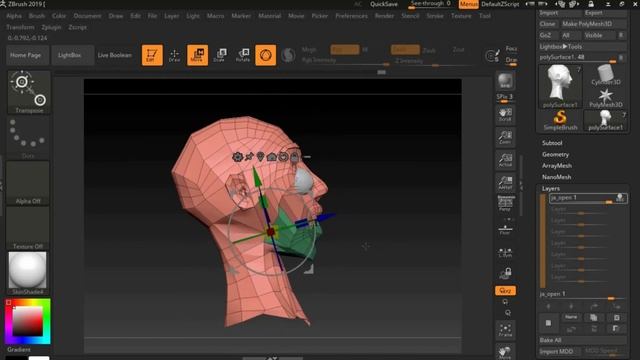The width and height of the screenshot is (640, 360).
Task: Open the Texture Off picker
Action: (28, 228)
